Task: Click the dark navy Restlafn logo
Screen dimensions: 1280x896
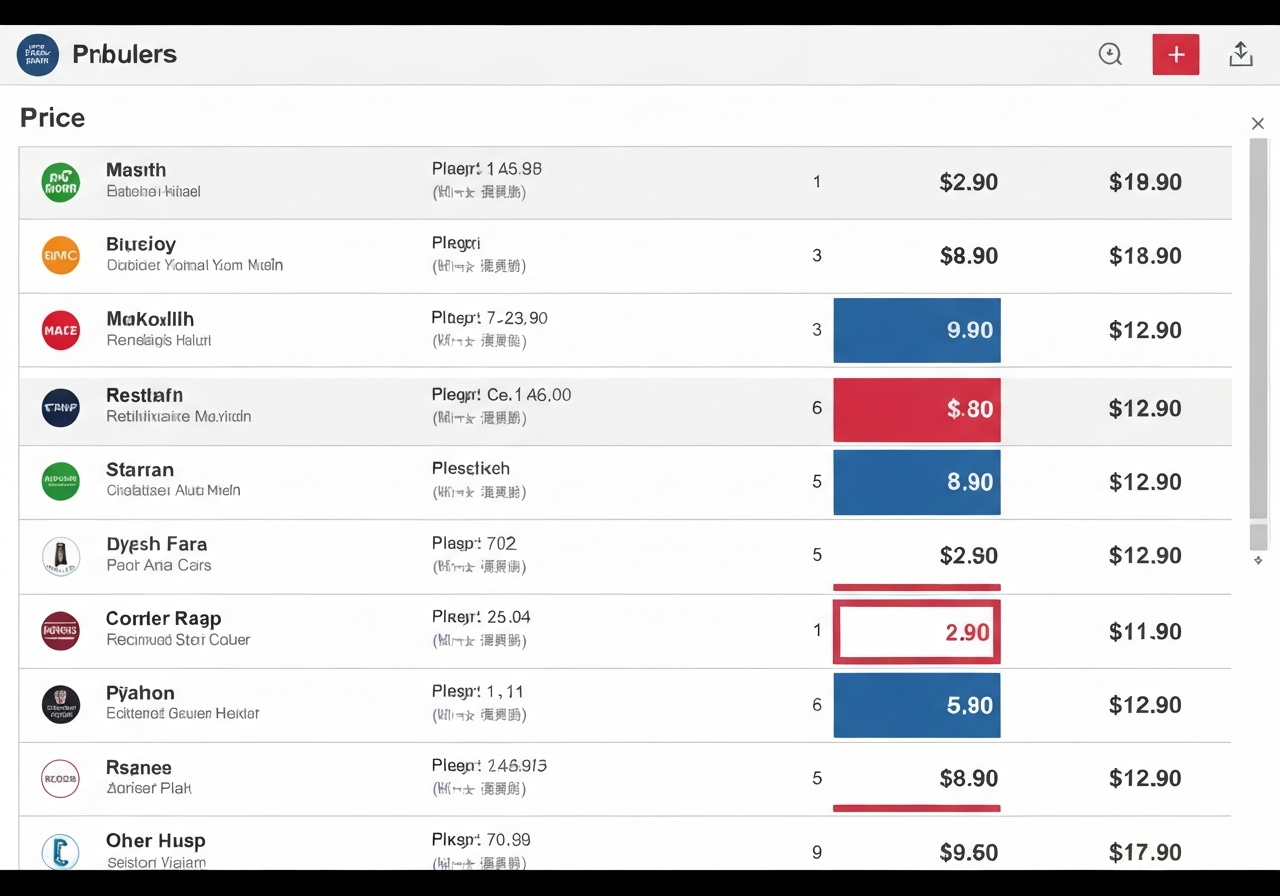Action: pyautogui.click(x=61, y=407)
